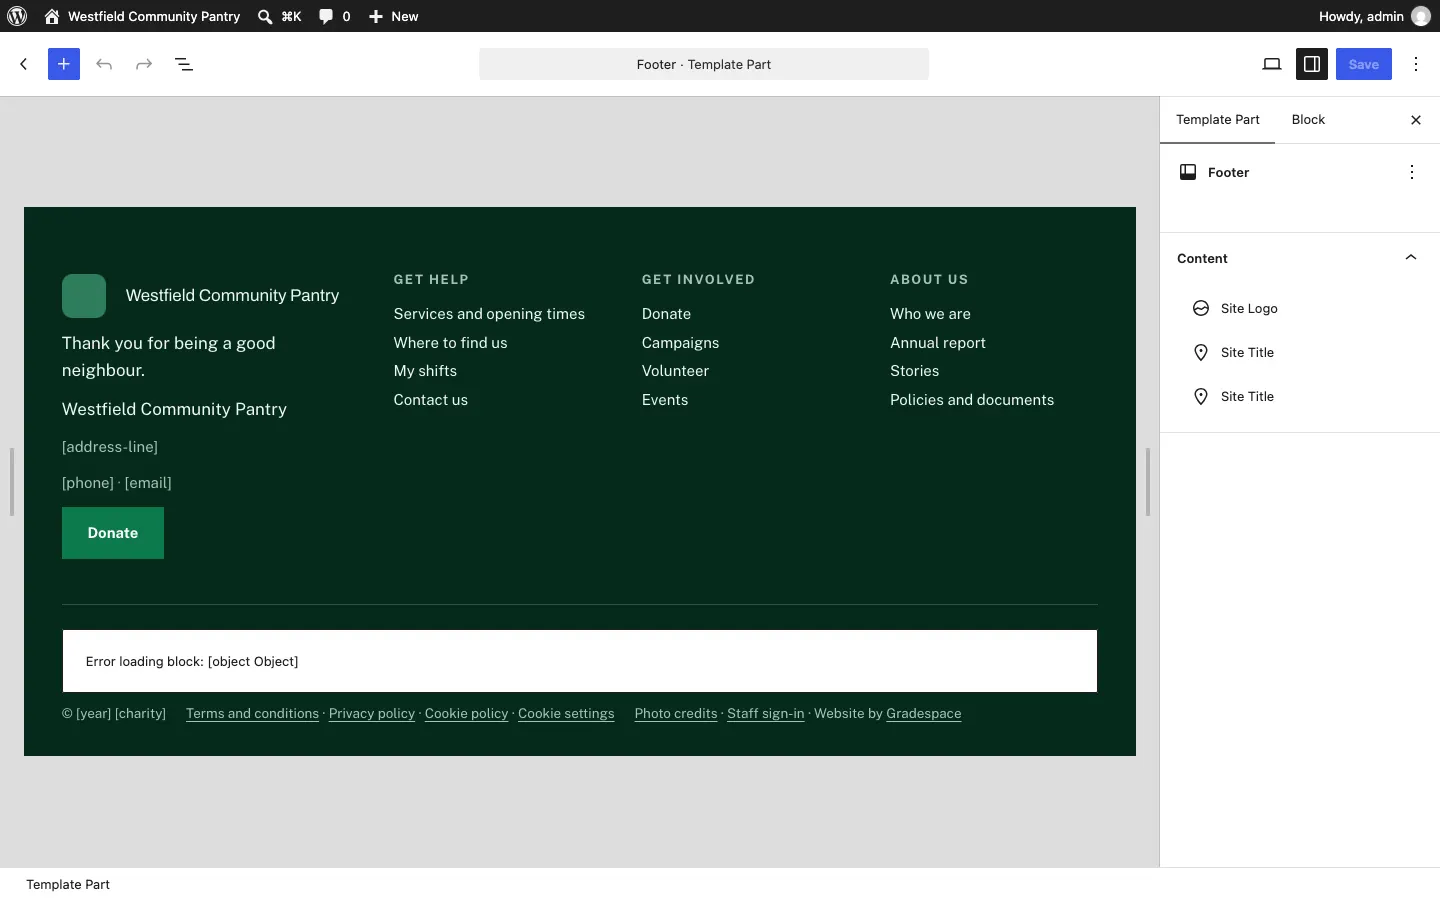Click the Contact us link

click(430, 400)
